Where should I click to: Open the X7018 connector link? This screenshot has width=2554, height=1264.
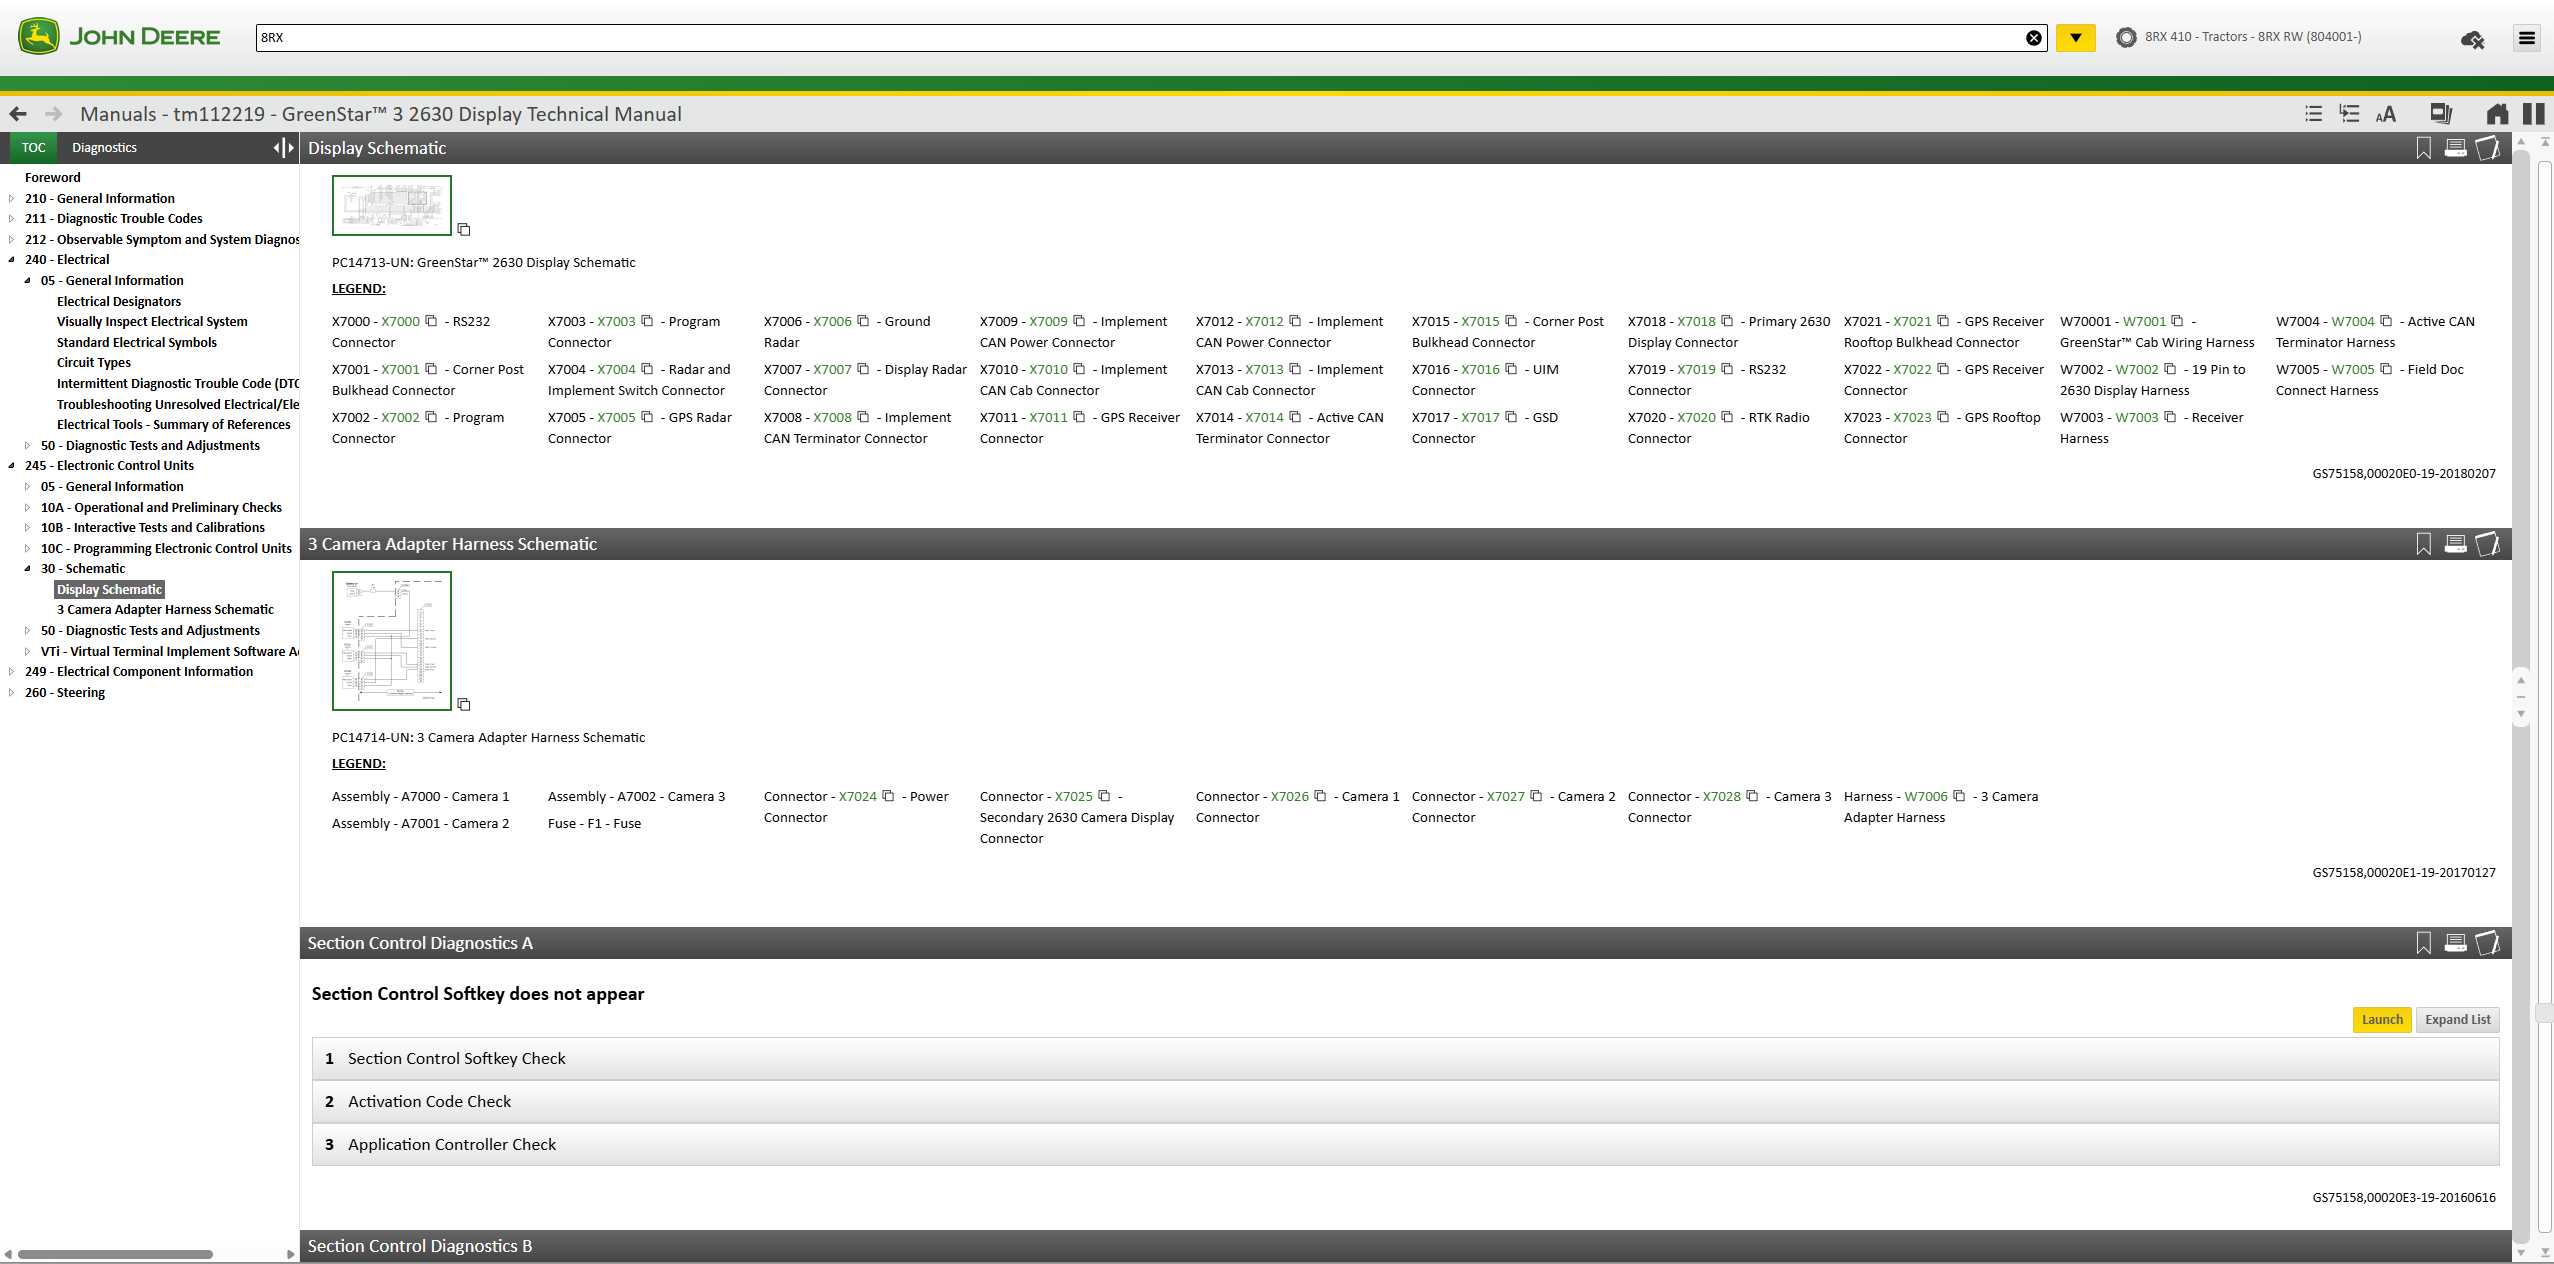[1696, 322]
